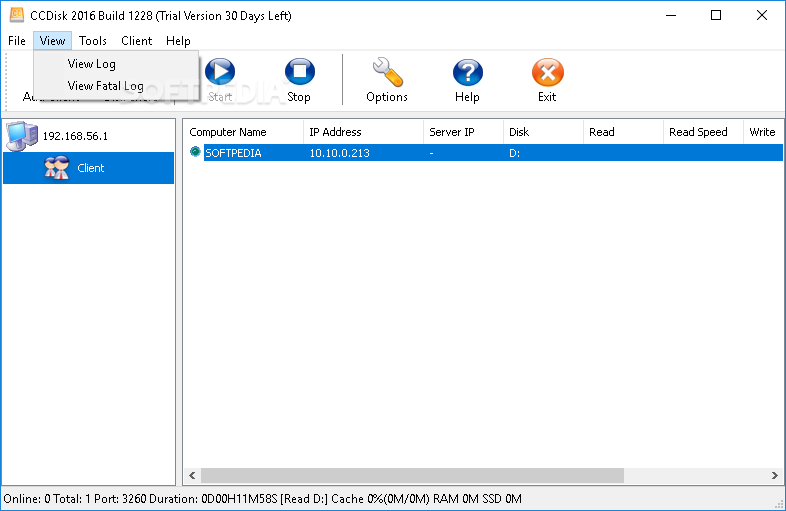The height and width of the screenshot is (511, 786).
Task: Click the Duration status bar text
Action: coord(213,499)
